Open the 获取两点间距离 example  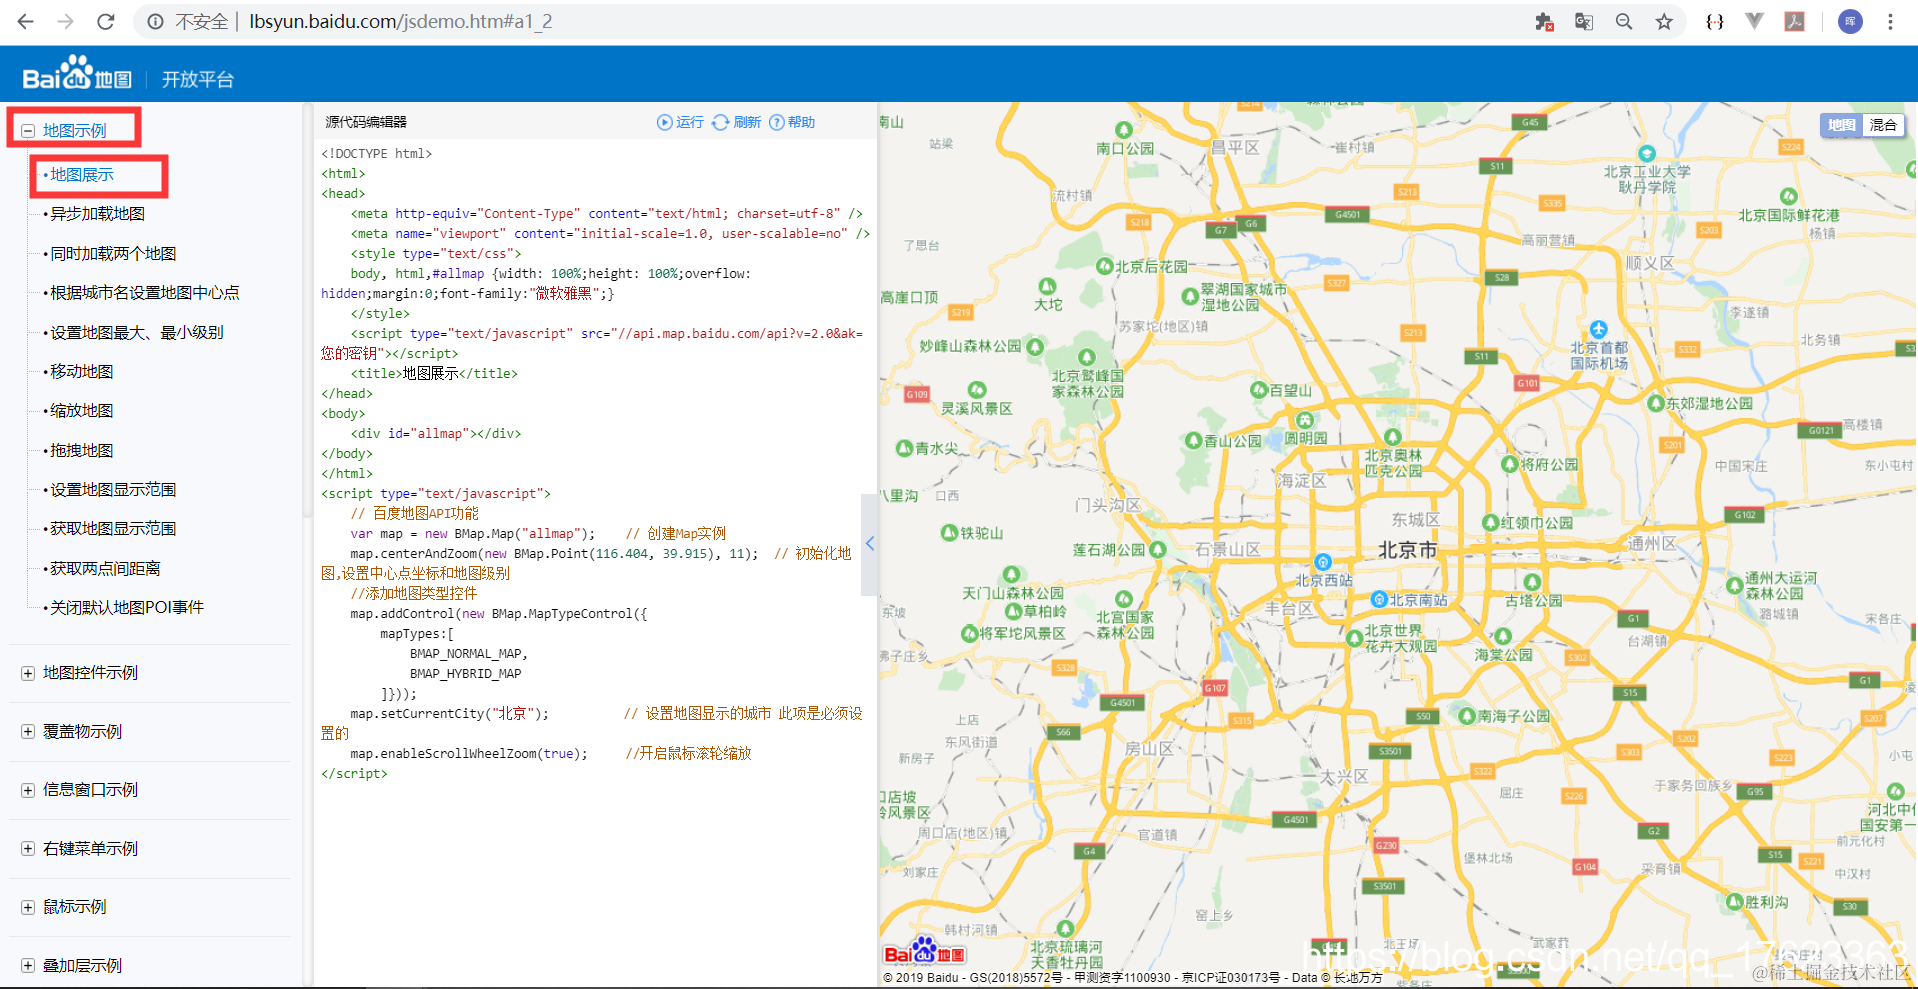(x=105, y=569)
